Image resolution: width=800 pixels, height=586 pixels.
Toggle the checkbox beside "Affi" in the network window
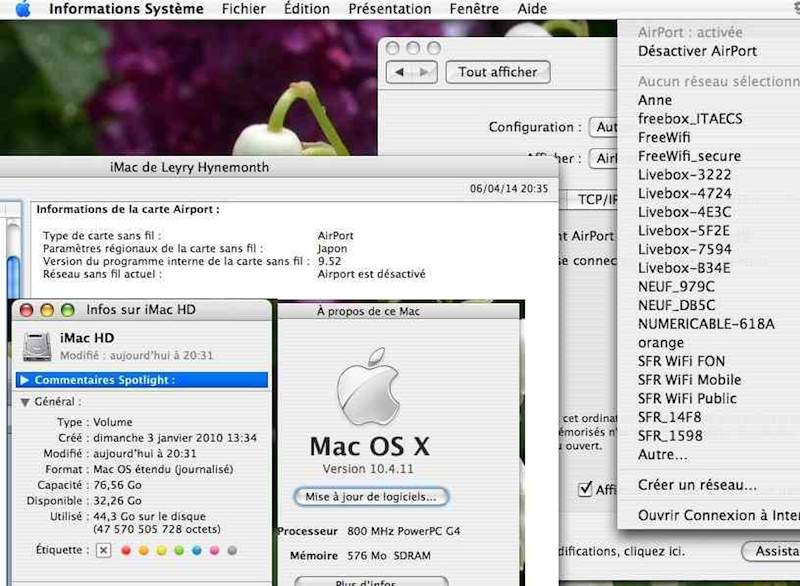pos(585,489)
